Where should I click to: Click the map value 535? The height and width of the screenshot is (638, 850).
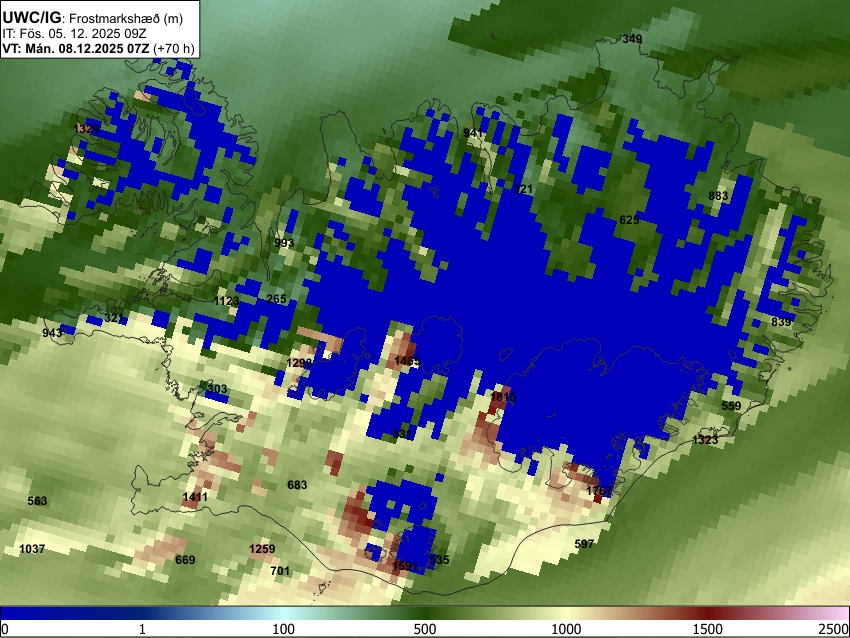pos(439,560)
